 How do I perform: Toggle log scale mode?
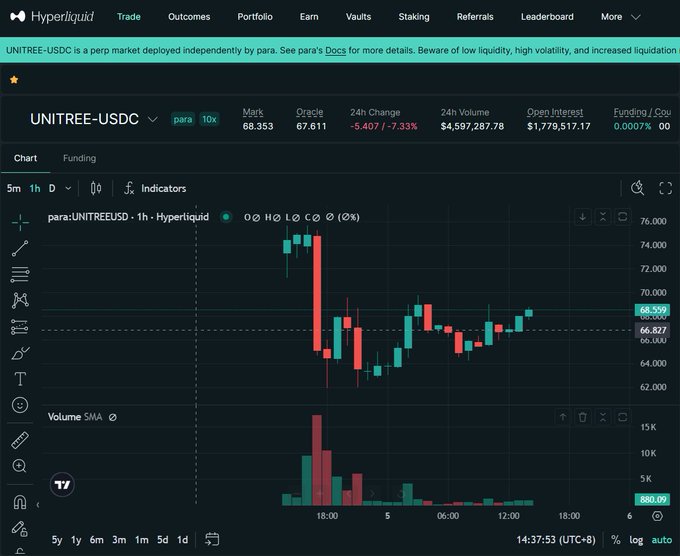(636, 540)
